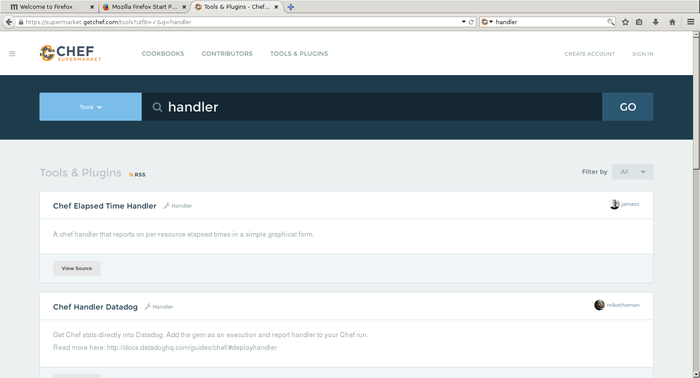Switch to Mozilla Firefox Start Page tab
This screenshot has height=378, width=700.
[x=143, y=7]
